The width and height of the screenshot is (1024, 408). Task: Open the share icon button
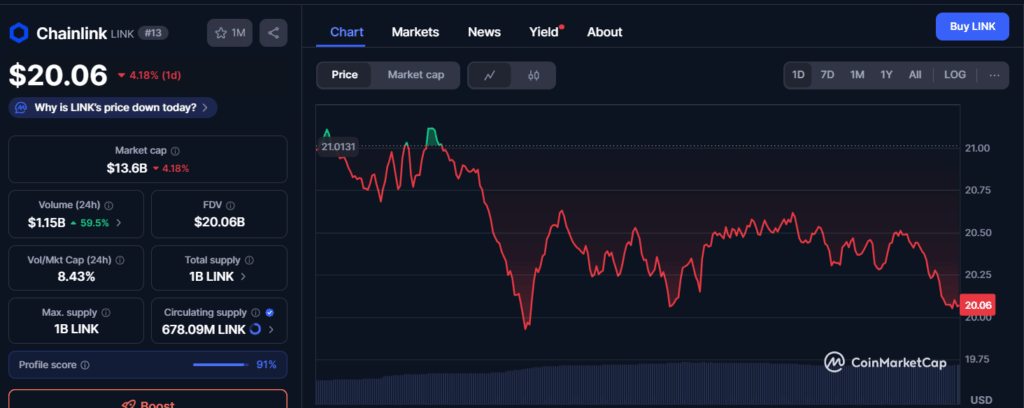coord(273,33)
